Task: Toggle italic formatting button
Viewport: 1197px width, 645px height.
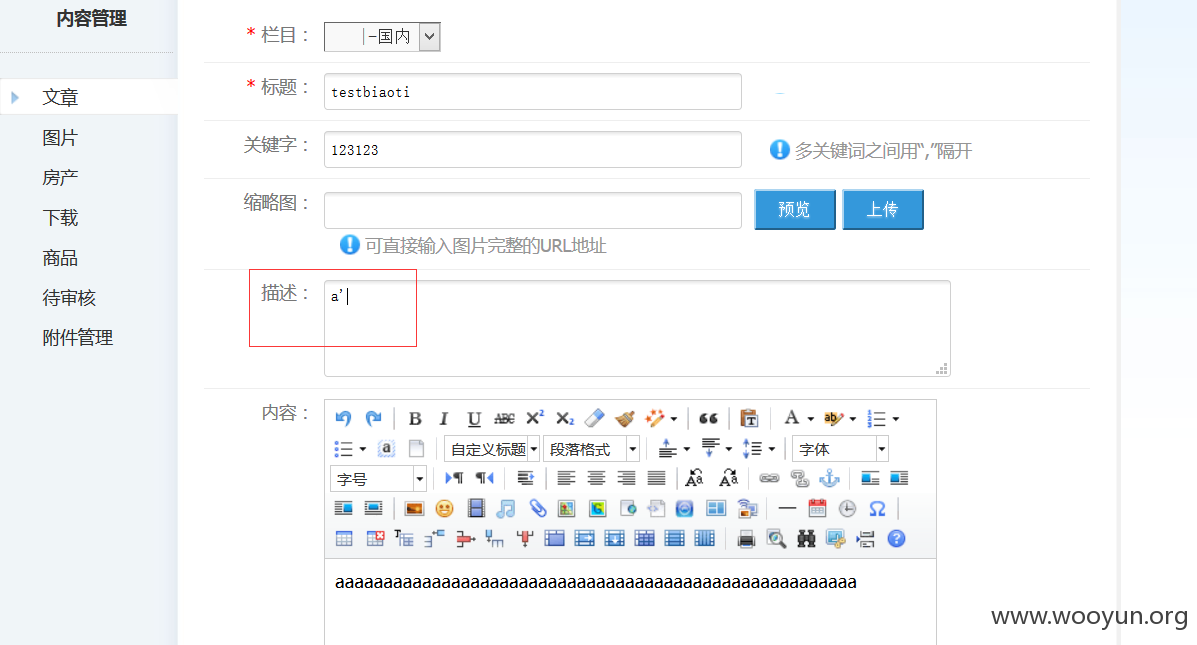Action: point(444,418)
